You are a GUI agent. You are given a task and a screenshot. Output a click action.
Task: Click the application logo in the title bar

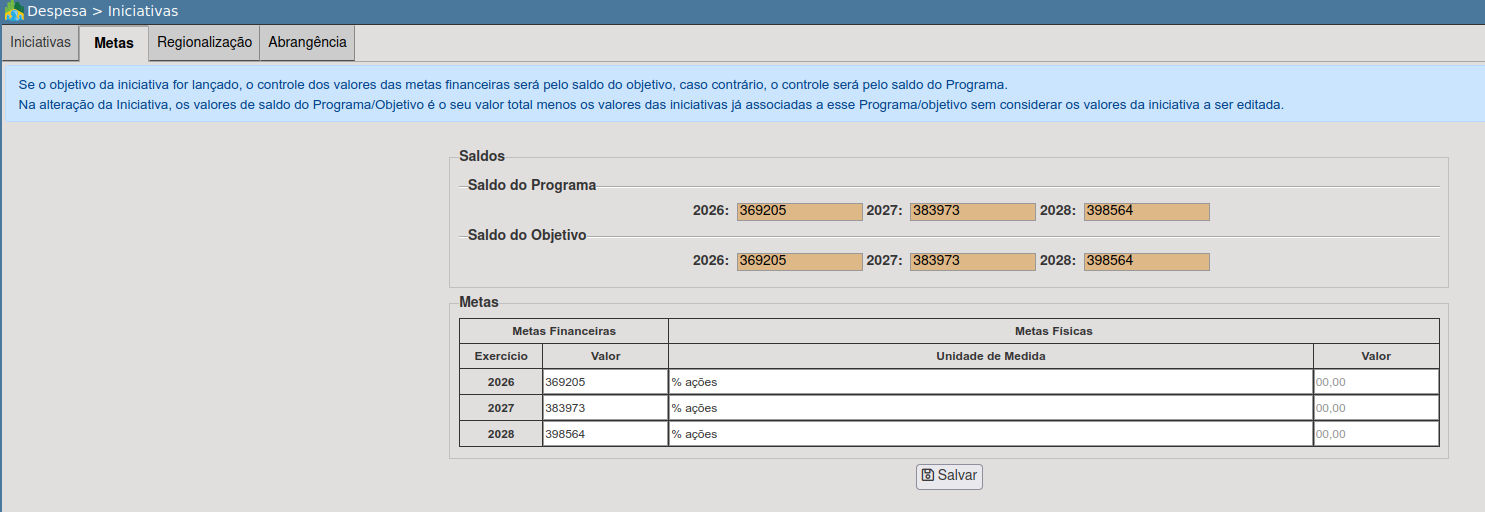(x=14, y=11)
